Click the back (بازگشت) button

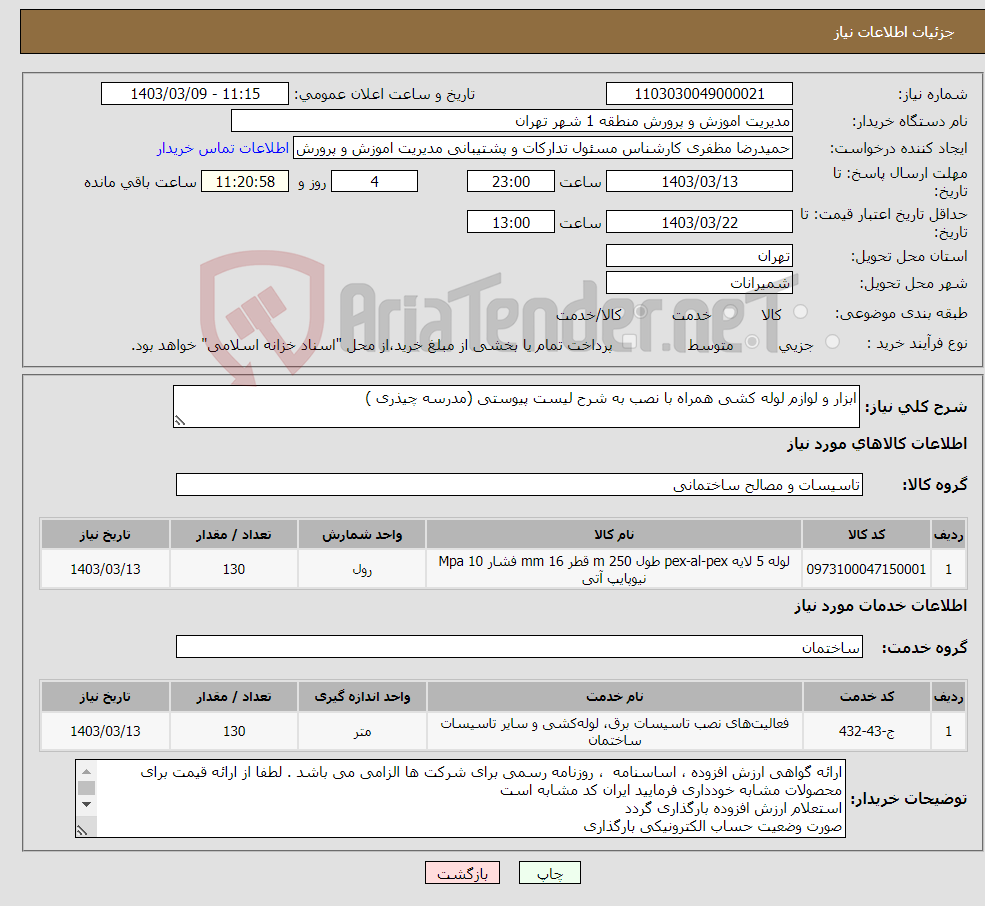pos(462,873)
